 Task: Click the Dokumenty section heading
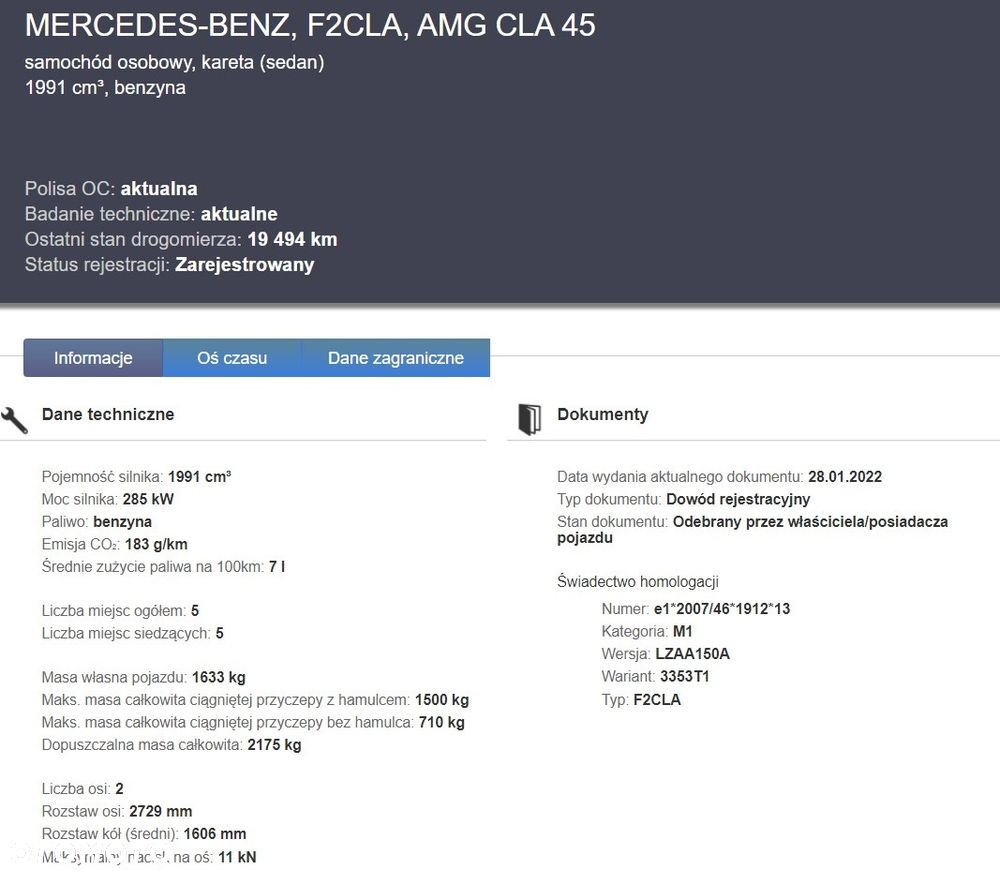[x=603, y=414]
